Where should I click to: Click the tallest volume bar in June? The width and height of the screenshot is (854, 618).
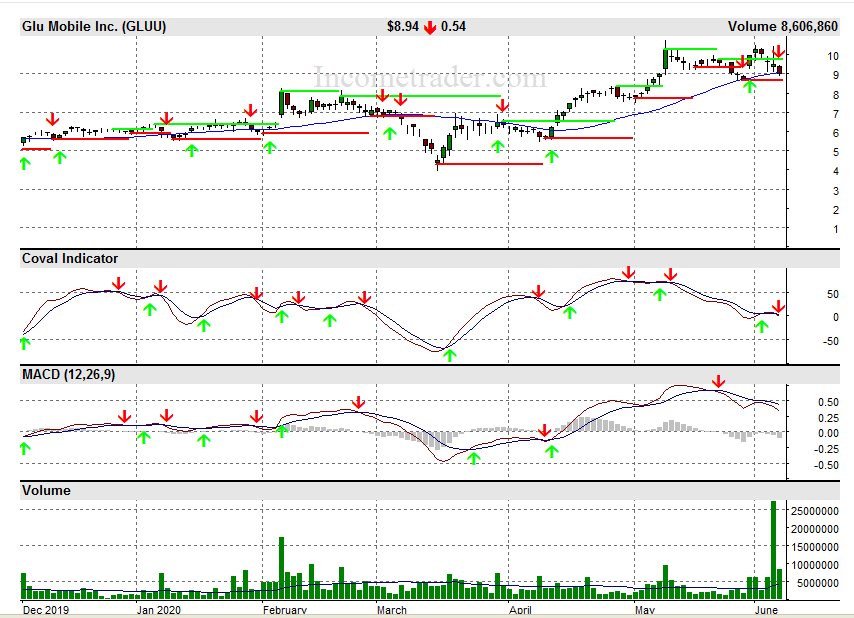tap(773, 550)
